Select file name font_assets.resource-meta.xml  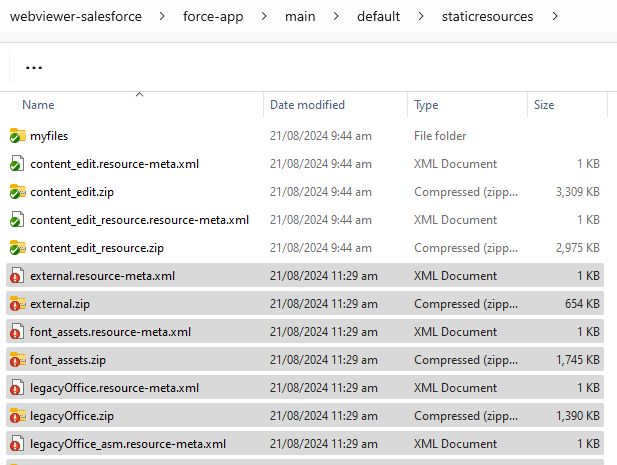111,332
